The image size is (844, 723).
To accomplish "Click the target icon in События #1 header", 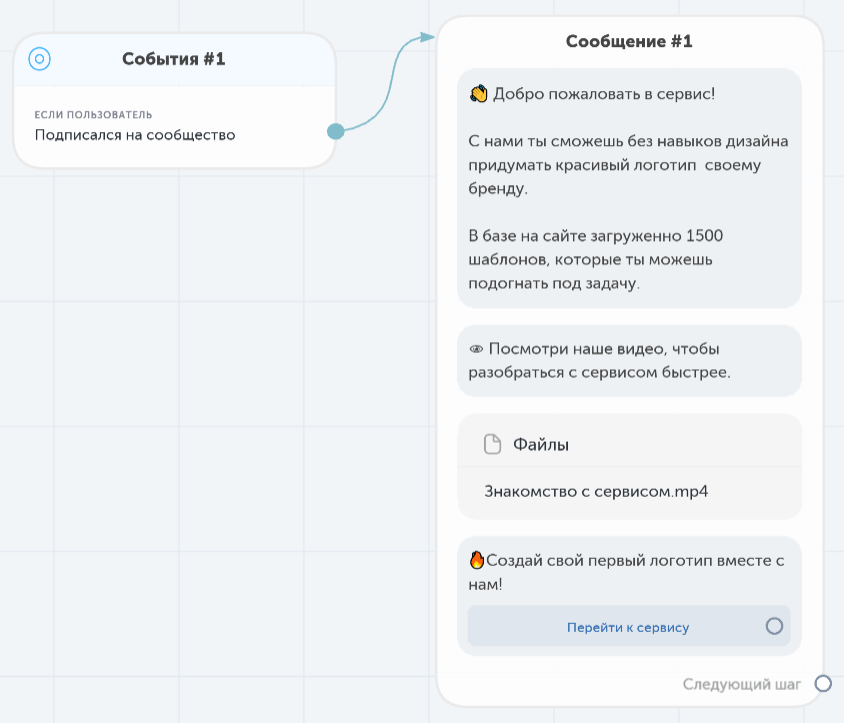I will click(x=39, y=59).
